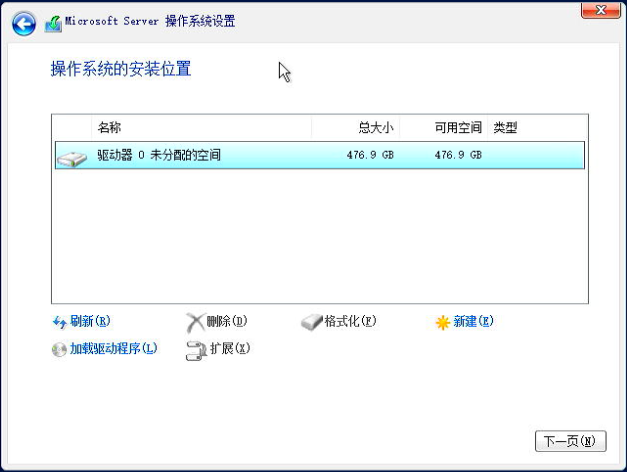627x472 pixels.
Task: Click the new partition star icon
Action: point(443,322)
